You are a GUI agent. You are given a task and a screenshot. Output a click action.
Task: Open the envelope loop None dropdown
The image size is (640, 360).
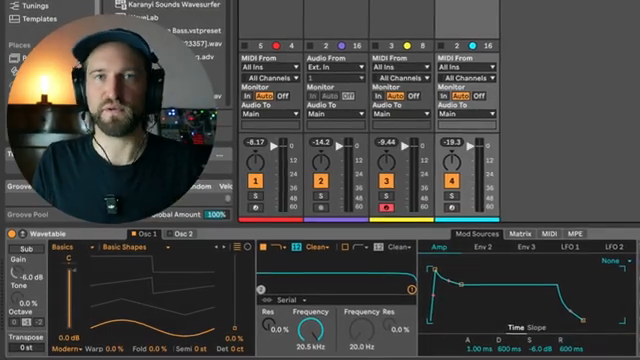[616, 261]
